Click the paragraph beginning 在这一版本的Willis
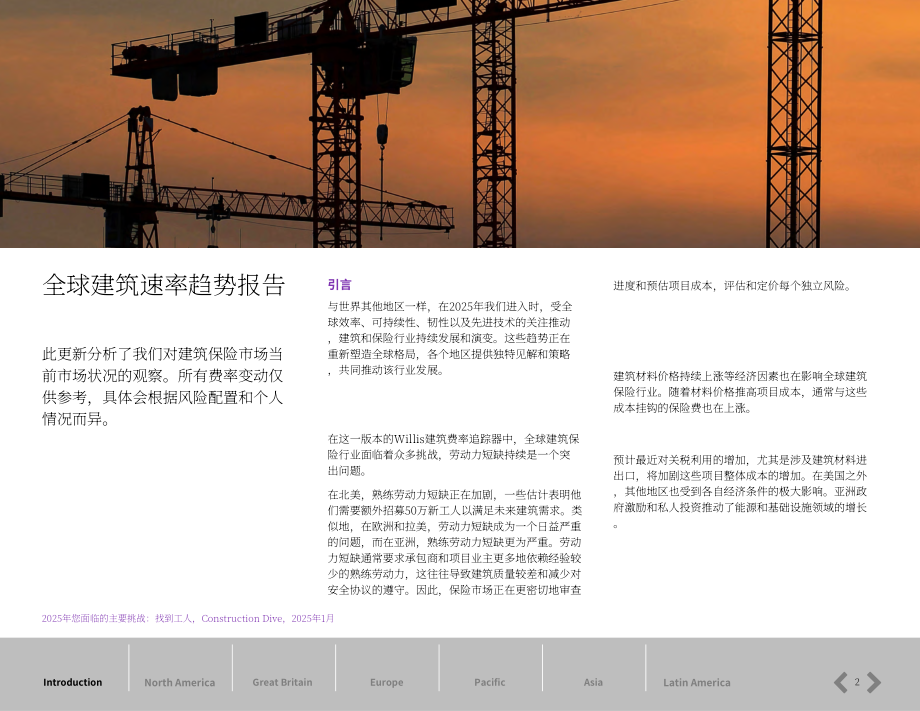 point(454,454)
